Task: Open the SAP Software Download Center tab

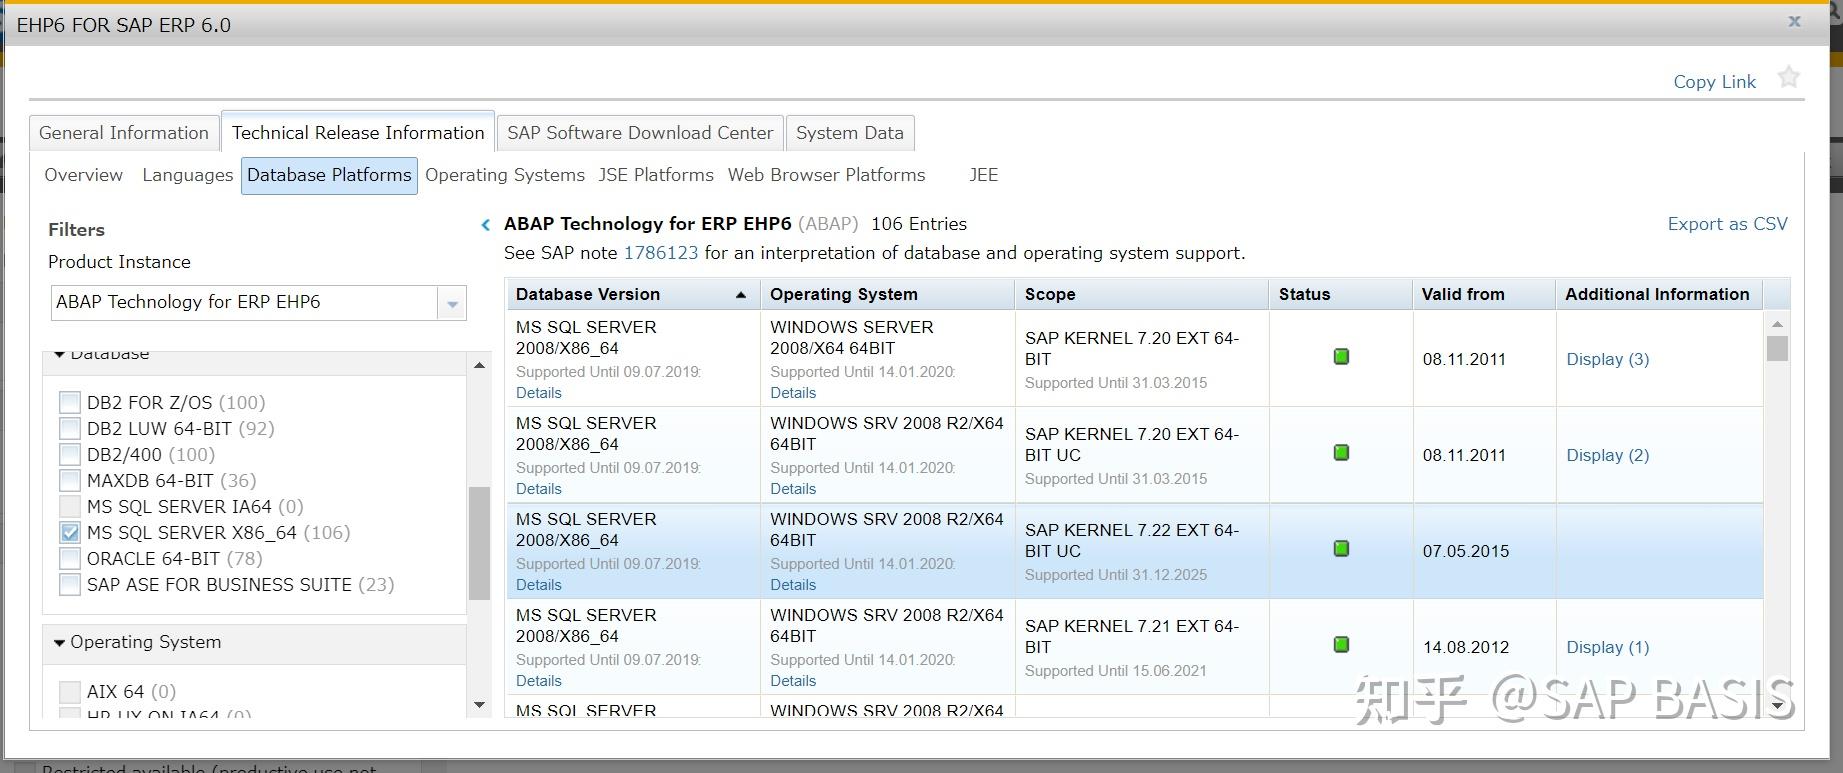Action: point(640,133)
